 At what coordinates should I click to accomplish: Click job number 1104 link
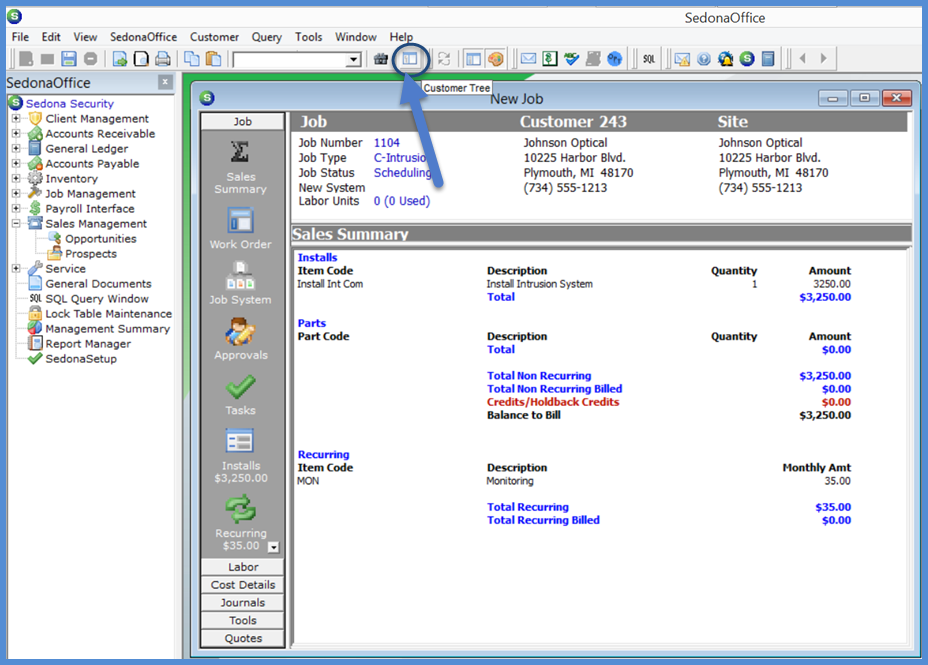pyautogui.click(x=386, y=143)
